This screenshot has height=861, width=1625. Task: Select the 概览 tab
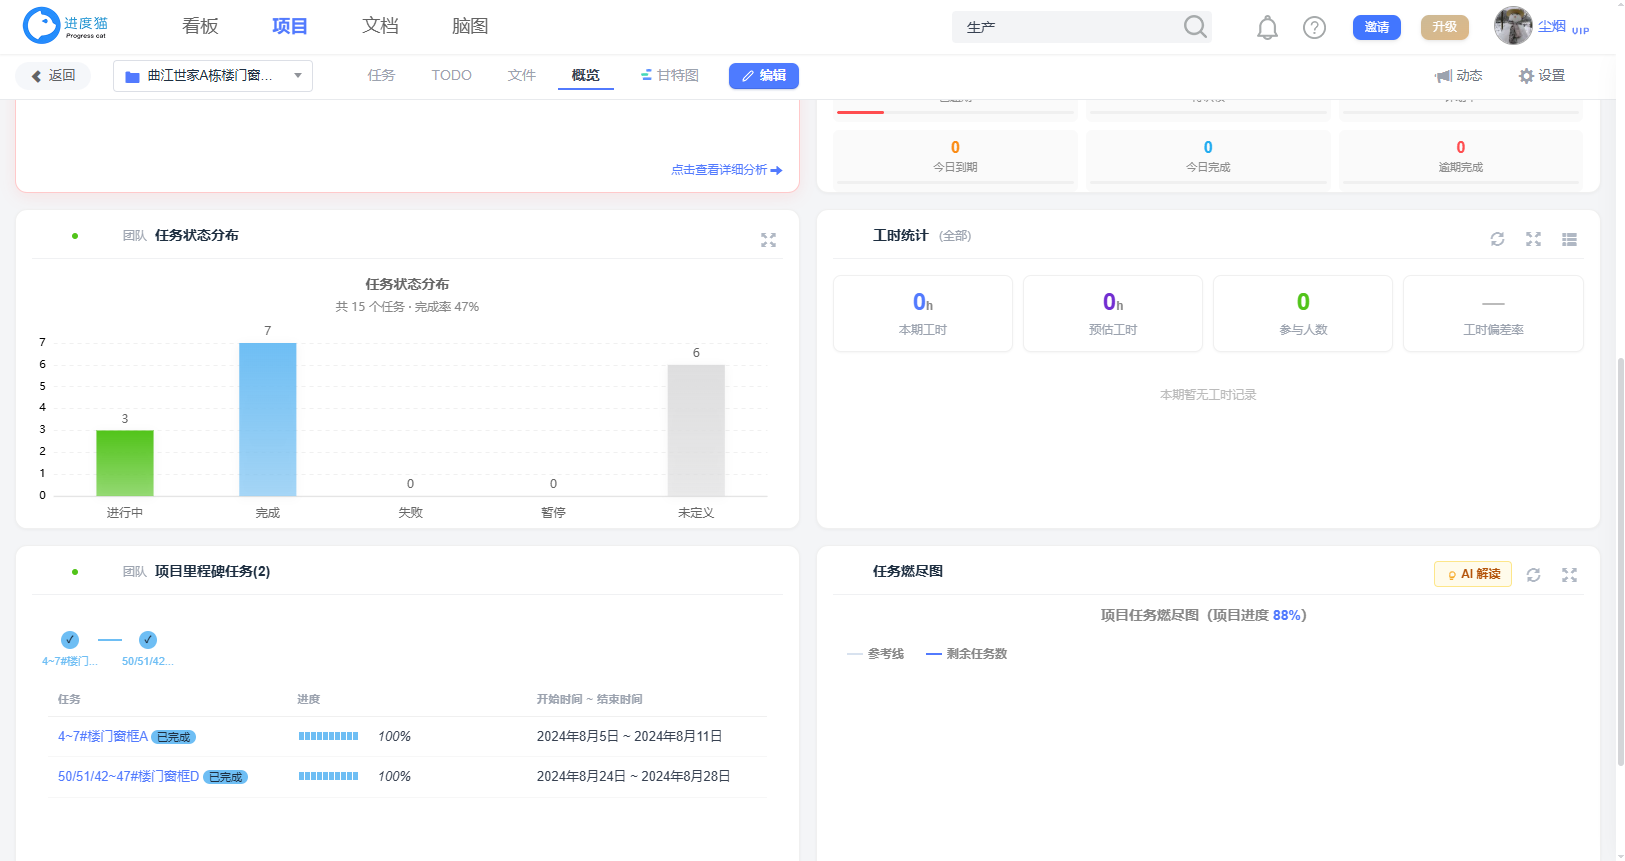pyautogui.click(x=586, y=75)
